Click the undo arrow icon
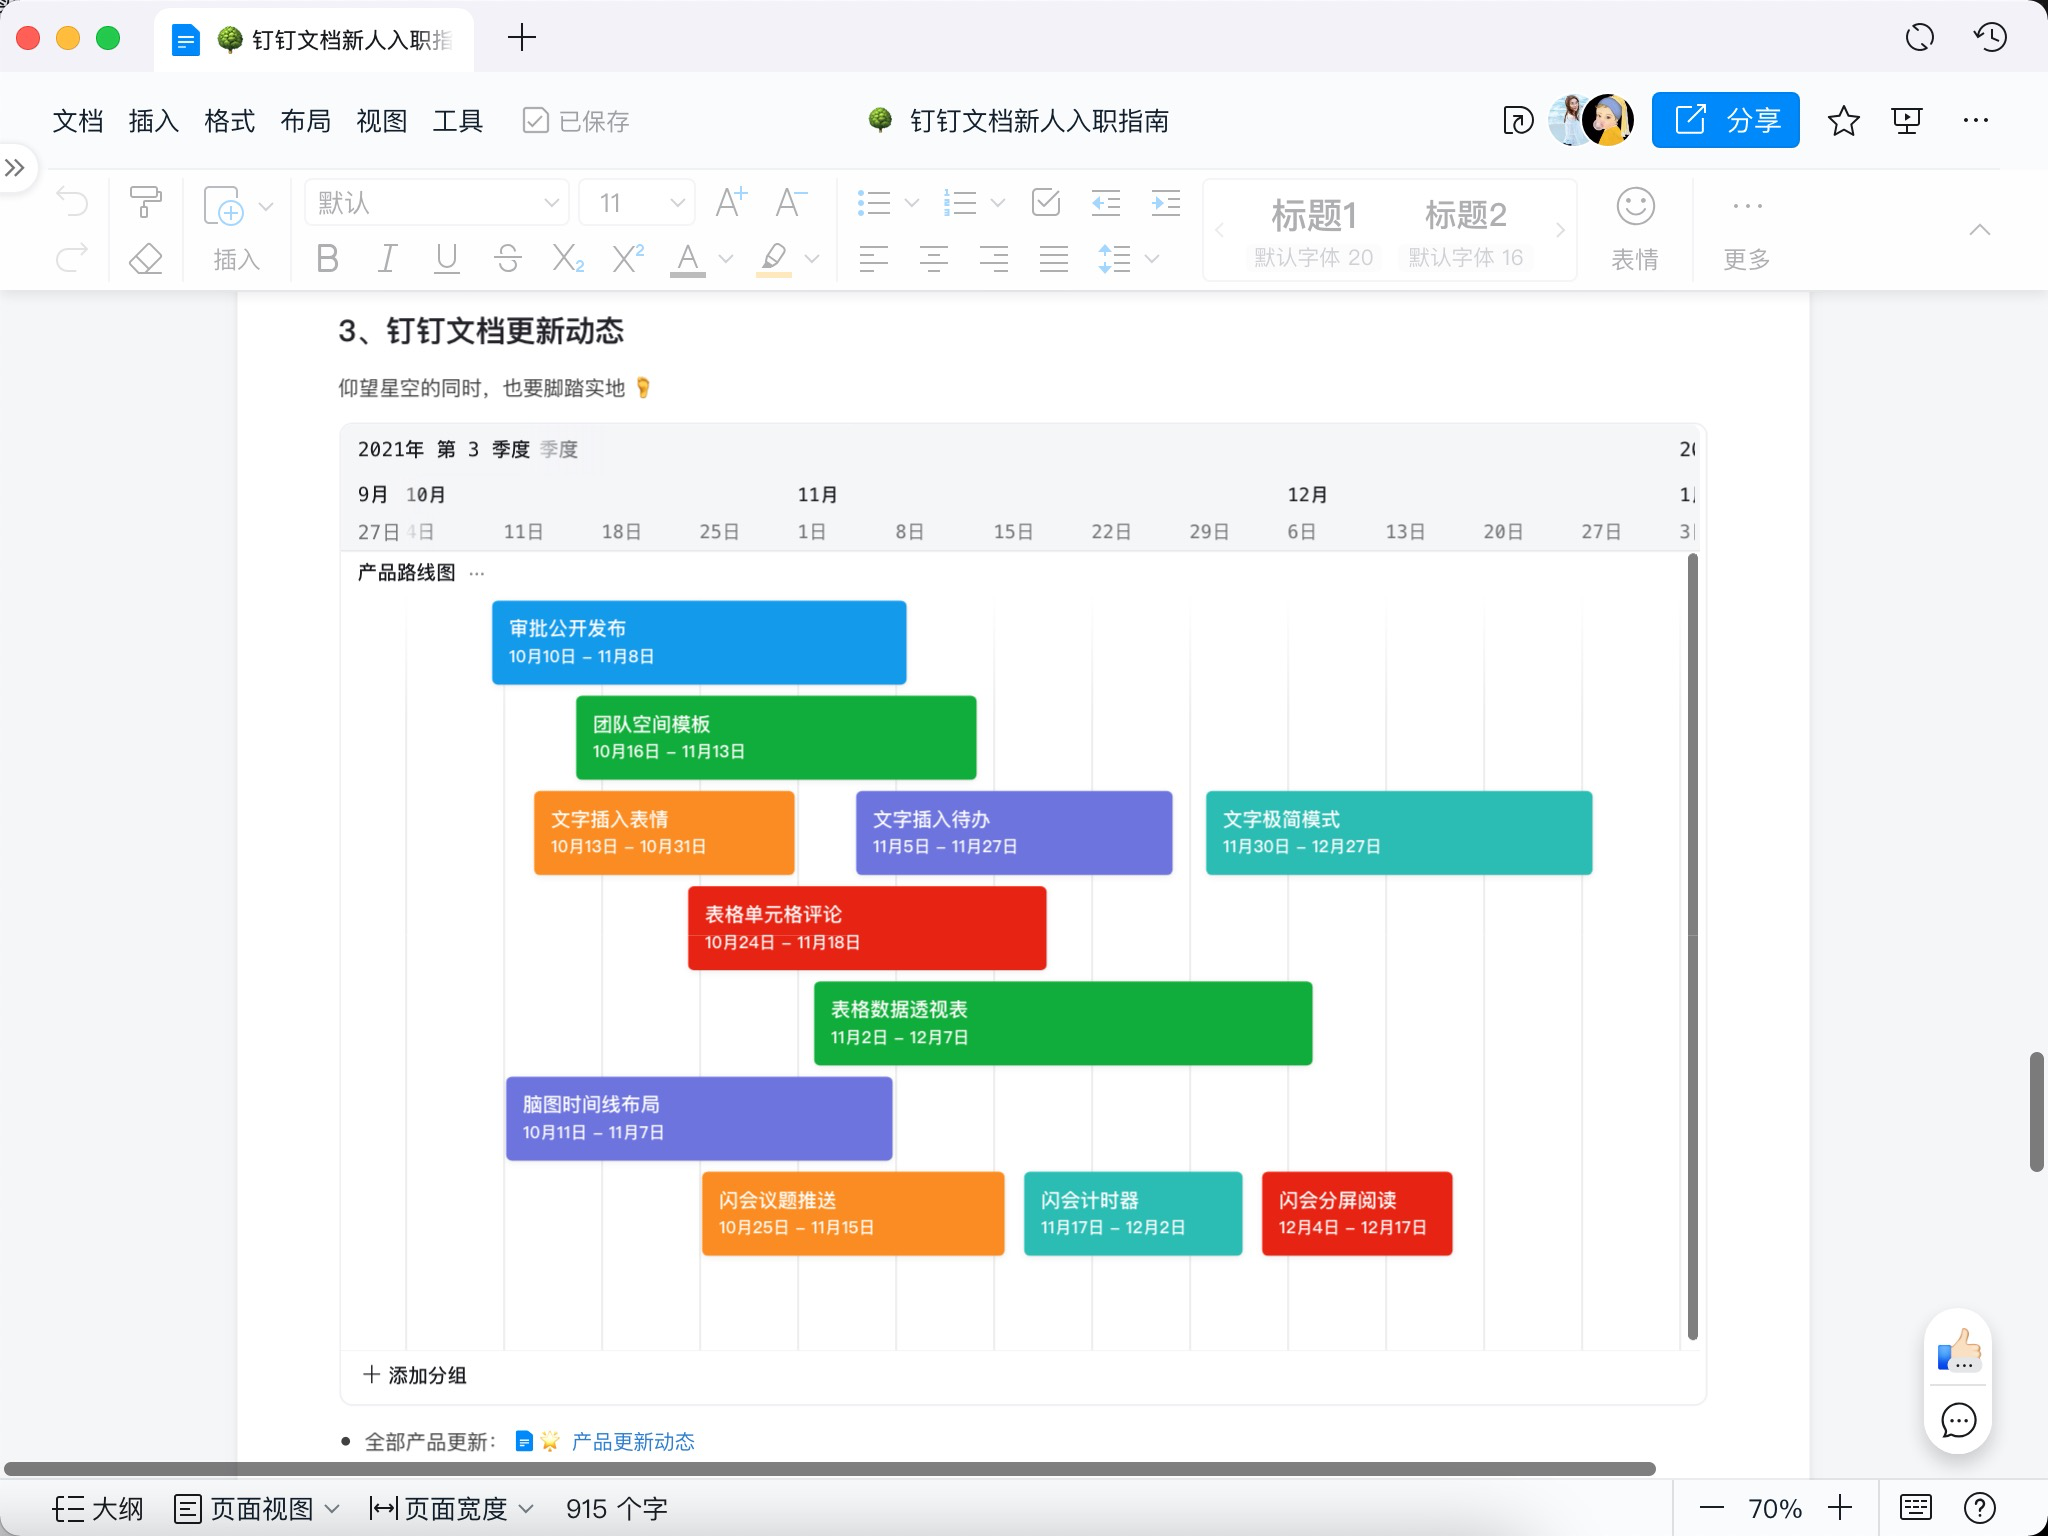 (72, 203)
